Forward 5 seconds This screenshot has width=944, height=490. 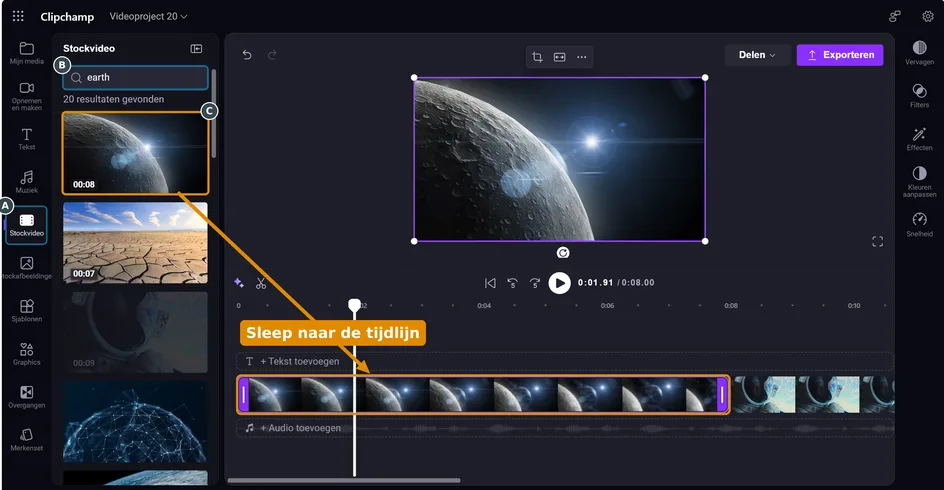pyautogui.click(x=535, y=283)
